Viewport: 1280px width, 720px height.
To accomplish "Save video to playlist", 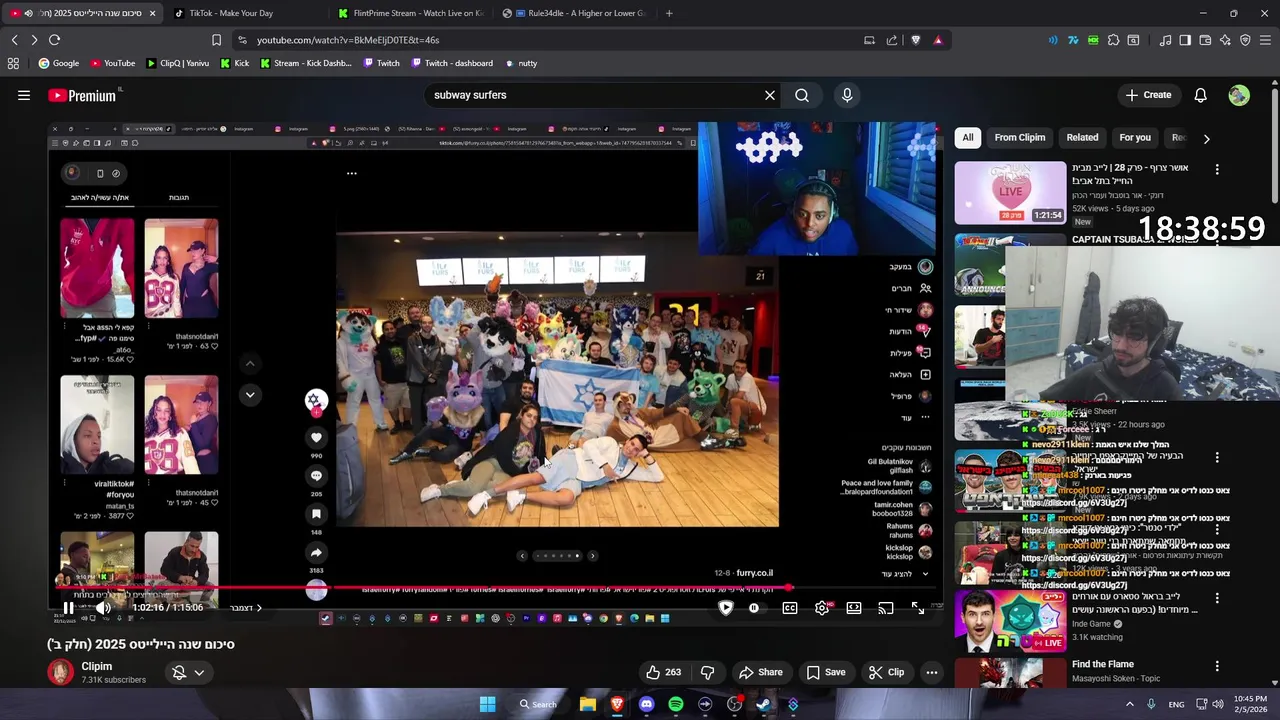I will coord(826,672).
